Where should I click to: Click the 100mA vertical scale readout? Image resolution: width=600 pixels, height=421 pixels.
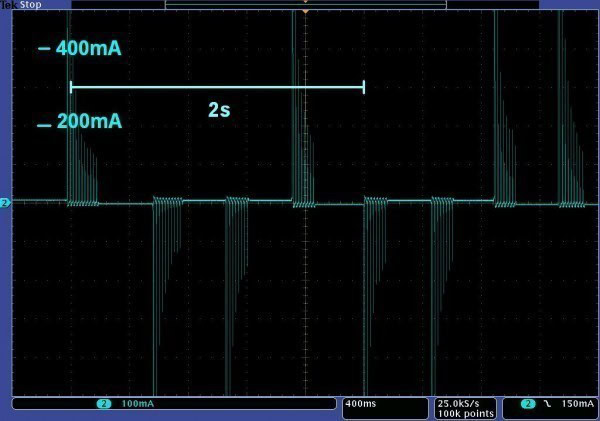(x=137, y=403)
